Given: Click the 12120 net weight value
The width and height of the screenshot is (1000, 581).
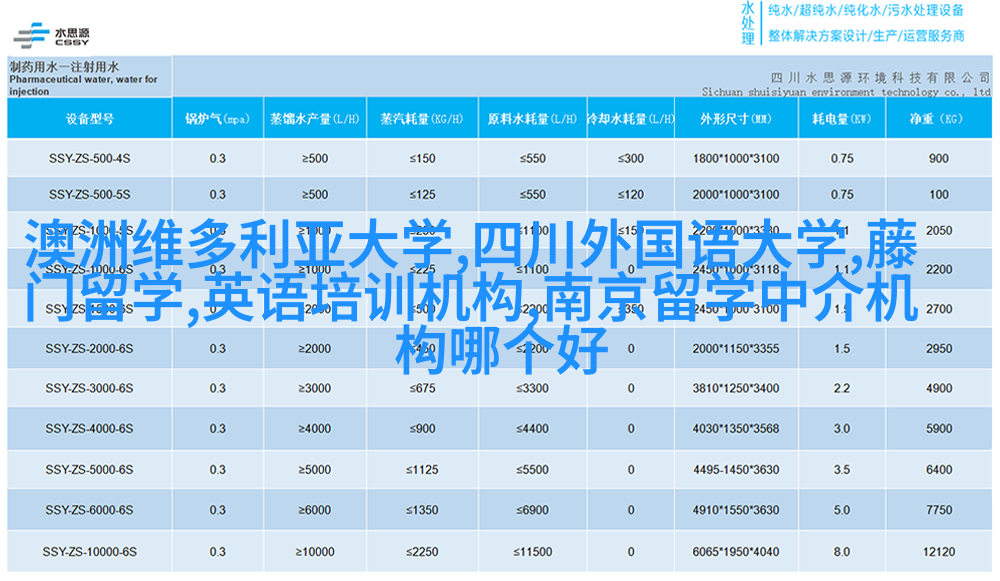Looking at the screenshot, I should tap(939, 552).
